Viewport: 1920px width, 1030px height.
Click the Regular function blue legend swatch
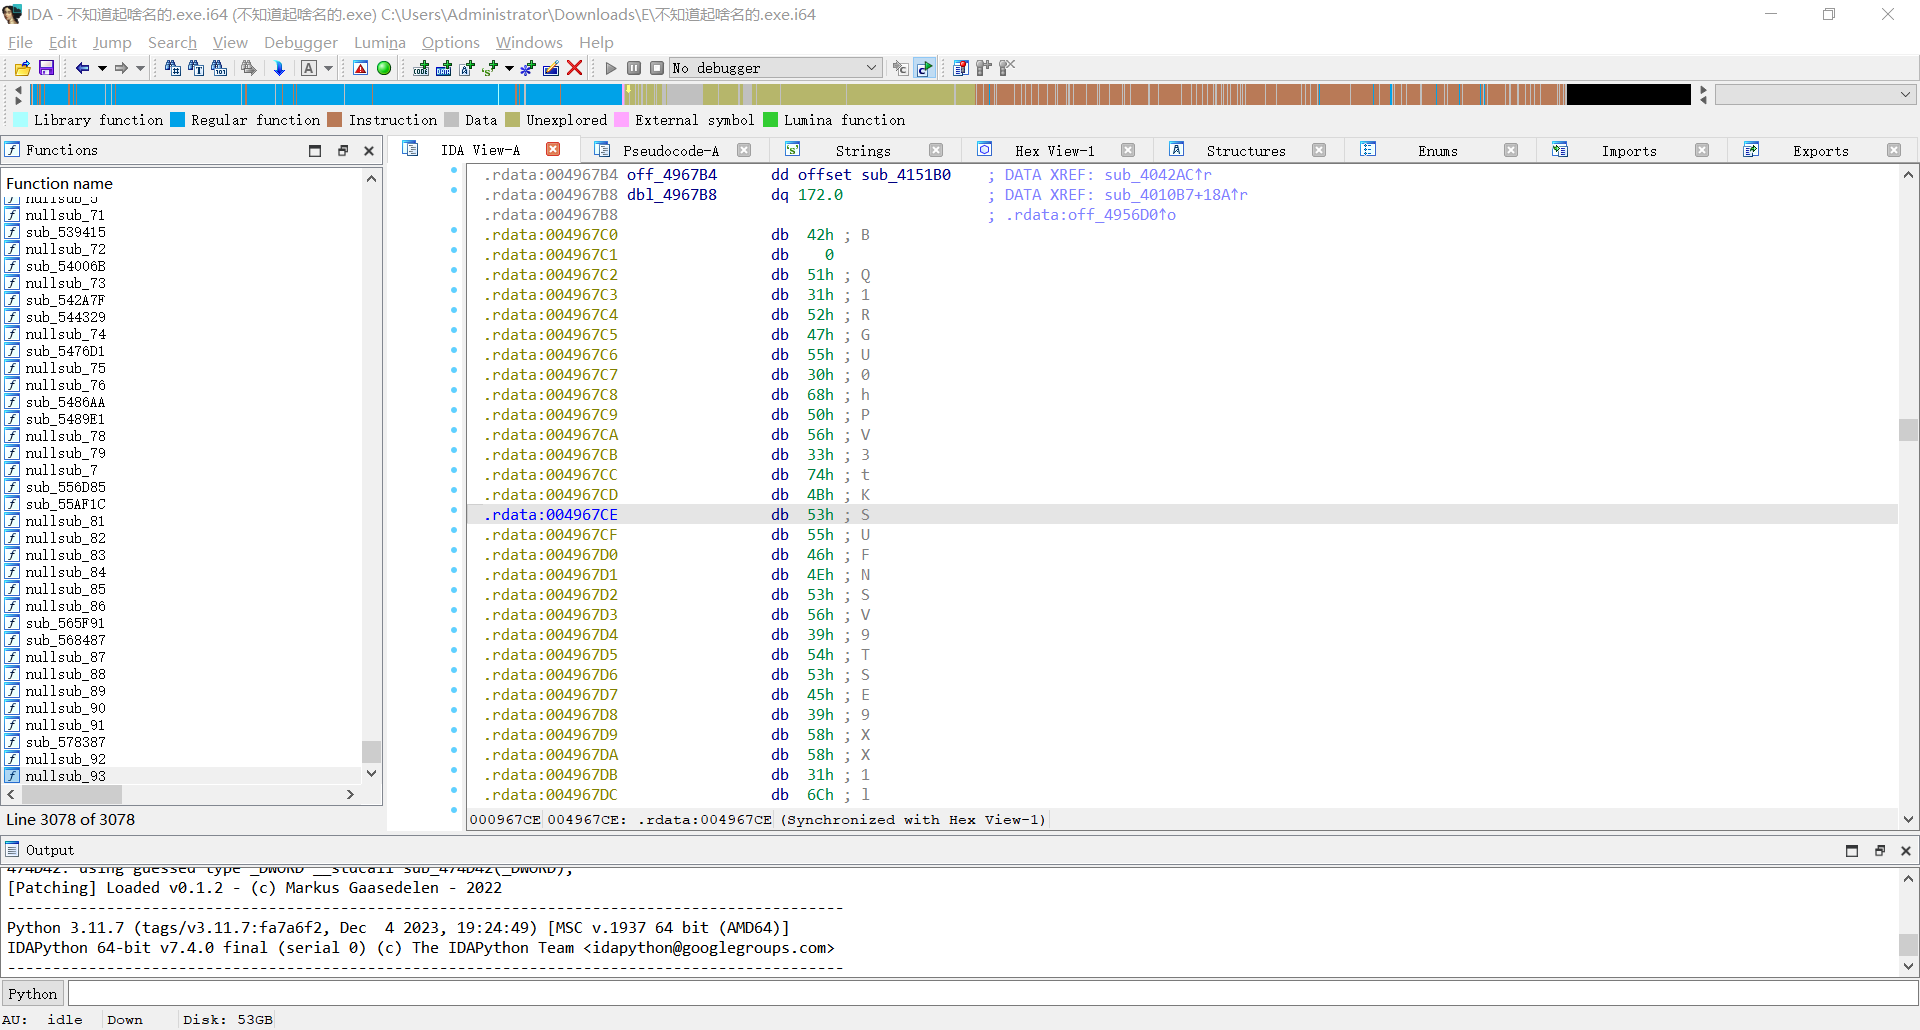177,120
